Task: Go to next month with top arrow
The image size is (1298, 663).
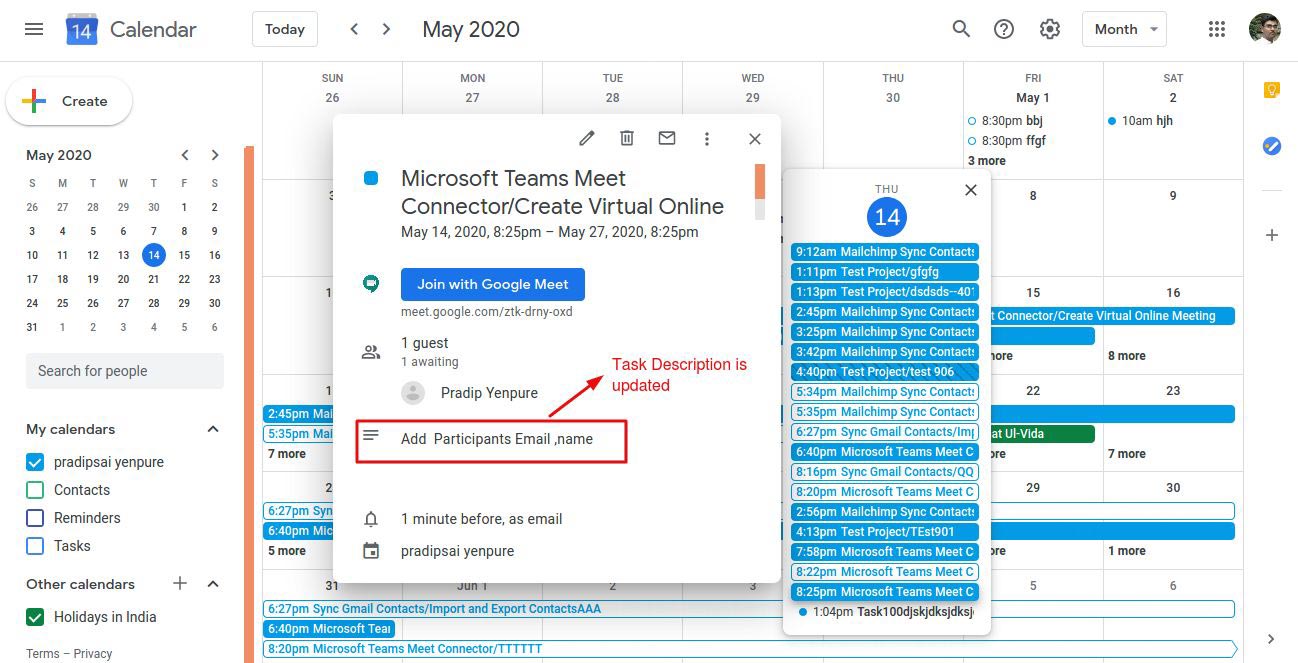Action: click(387, 29)
